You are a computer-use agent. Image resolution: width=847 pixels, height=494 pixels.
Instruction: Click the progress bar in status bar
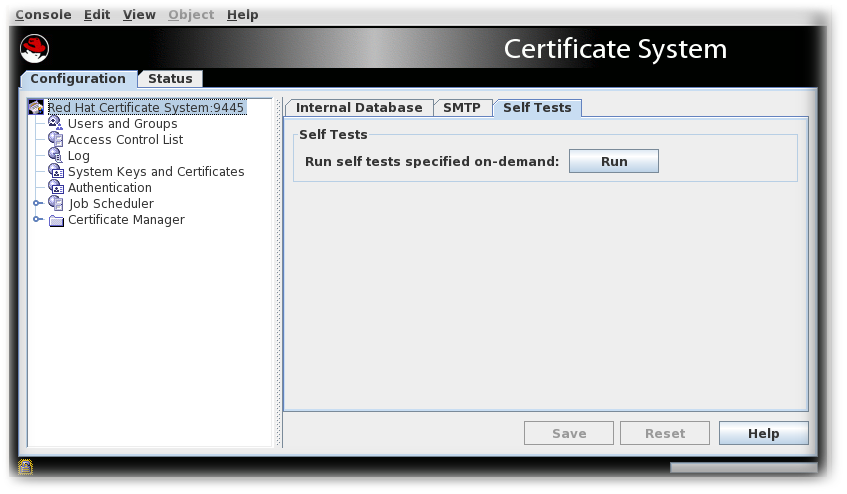743,467
